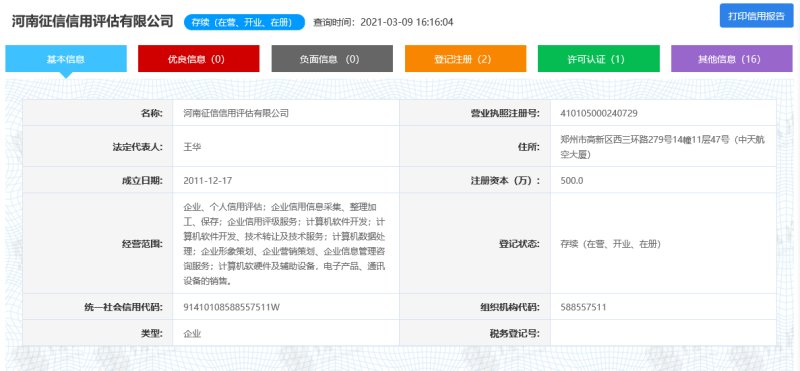This screenshot has width=800, height=371.
Task: Click the 存续（在营、开业、在册）status badge
Action: 244,22
